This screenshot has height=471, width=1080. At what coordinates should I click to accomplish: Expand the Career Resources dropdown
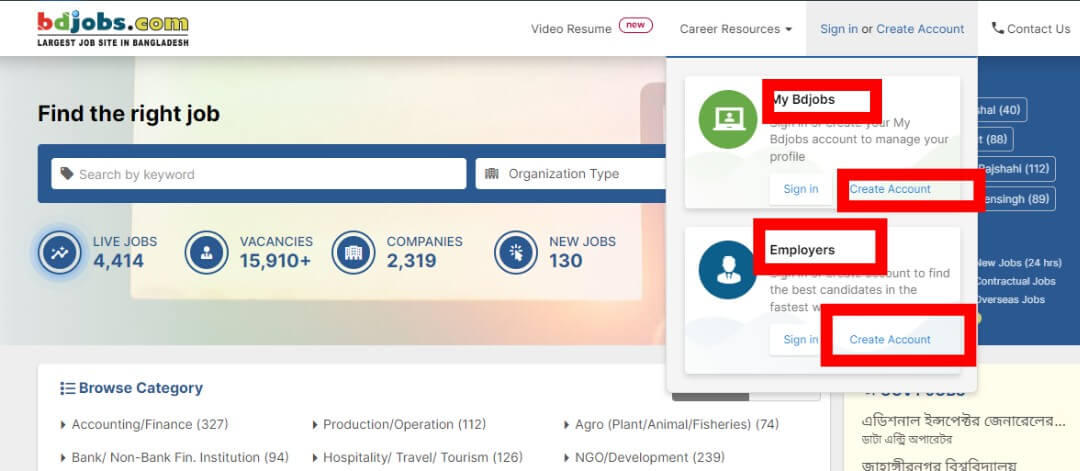coord(736,29)
